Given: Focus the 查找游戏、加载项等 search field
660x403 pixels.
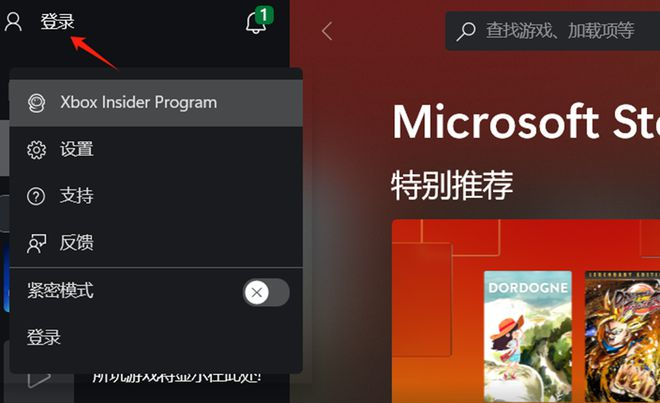Looking at the screenshot, I should (553, 31).
